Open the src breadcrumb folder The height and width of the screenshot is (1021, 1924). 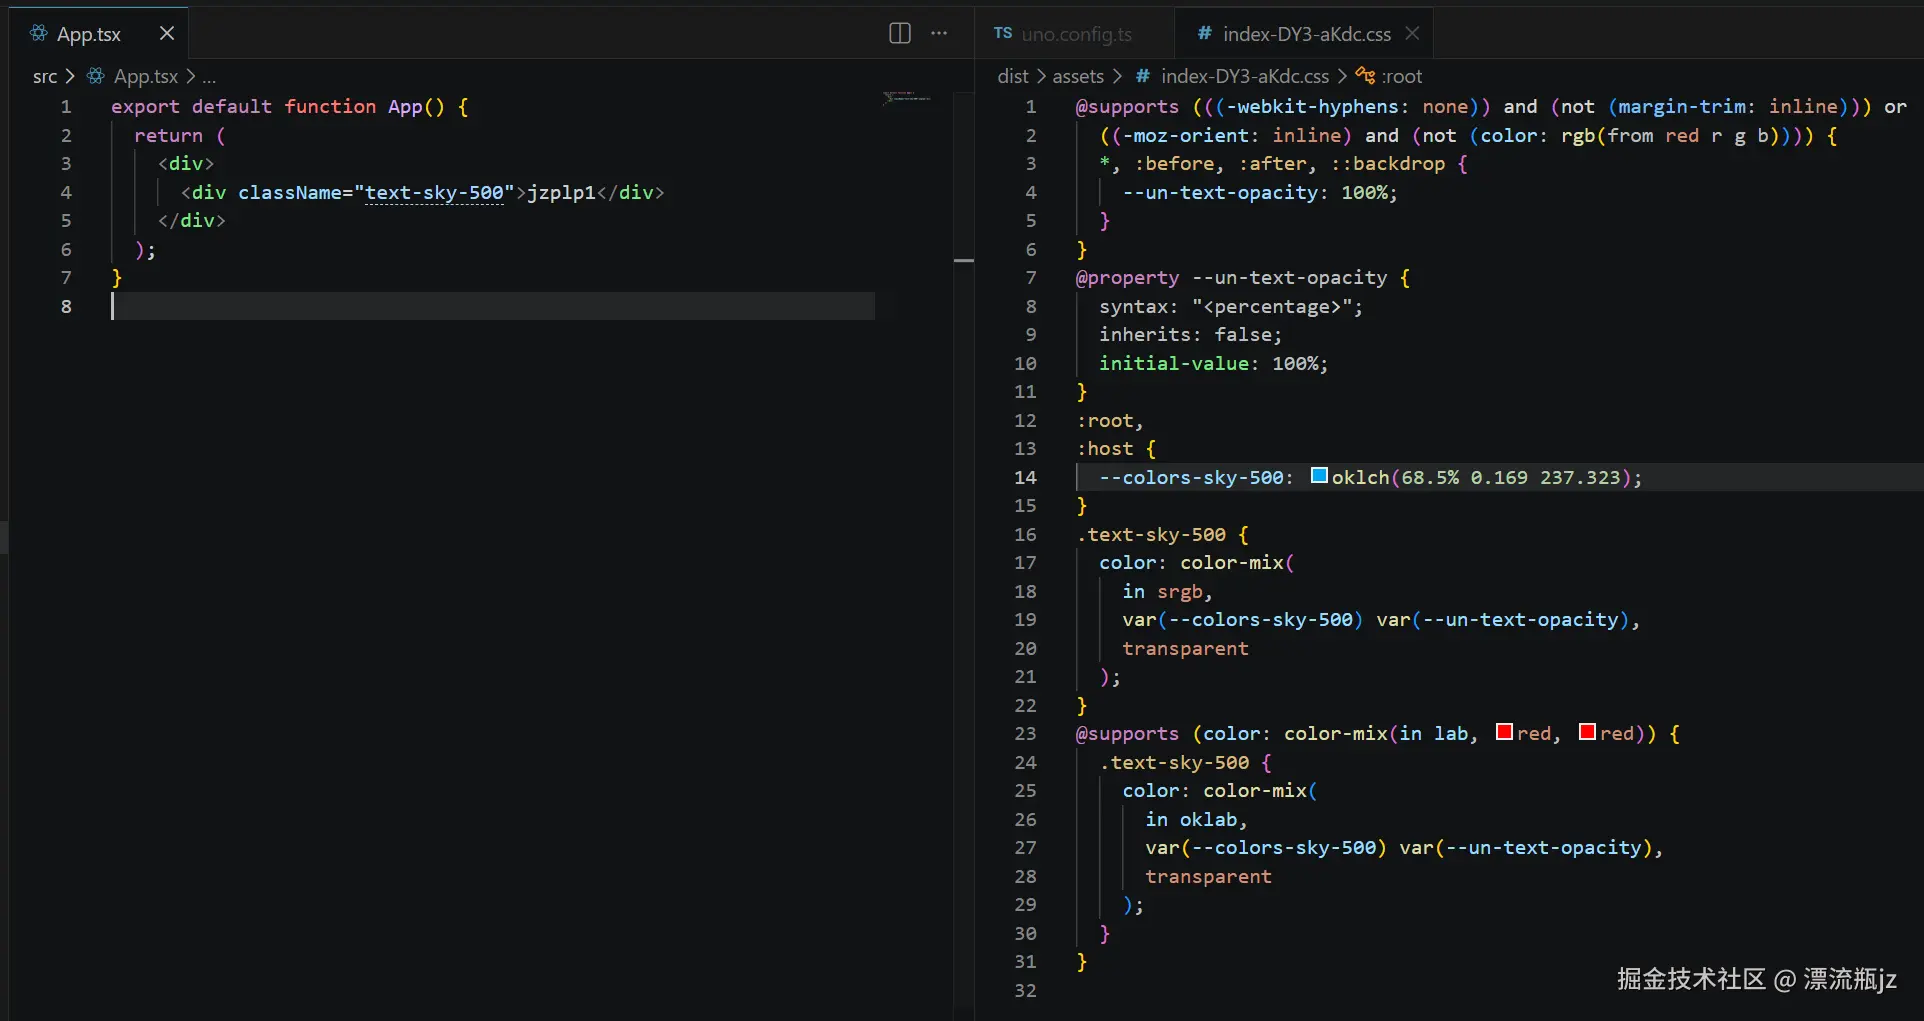(45, 76)
